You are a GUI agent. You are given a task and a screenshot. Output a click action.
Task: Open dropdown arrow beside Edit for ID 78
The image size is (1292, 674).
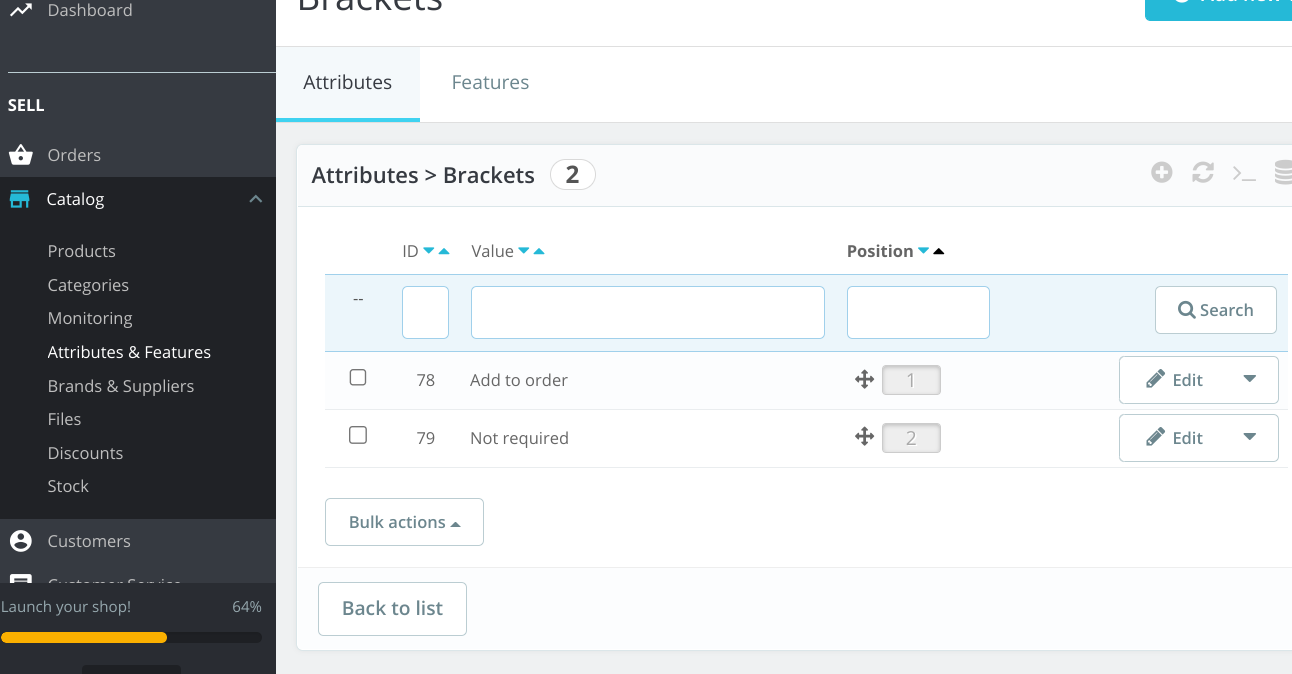point(1249,380)
